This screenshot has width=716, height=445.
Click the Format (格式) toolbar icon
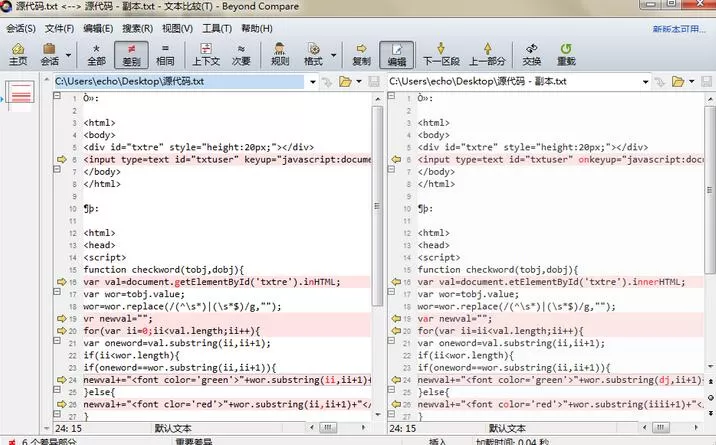point(313,54)
